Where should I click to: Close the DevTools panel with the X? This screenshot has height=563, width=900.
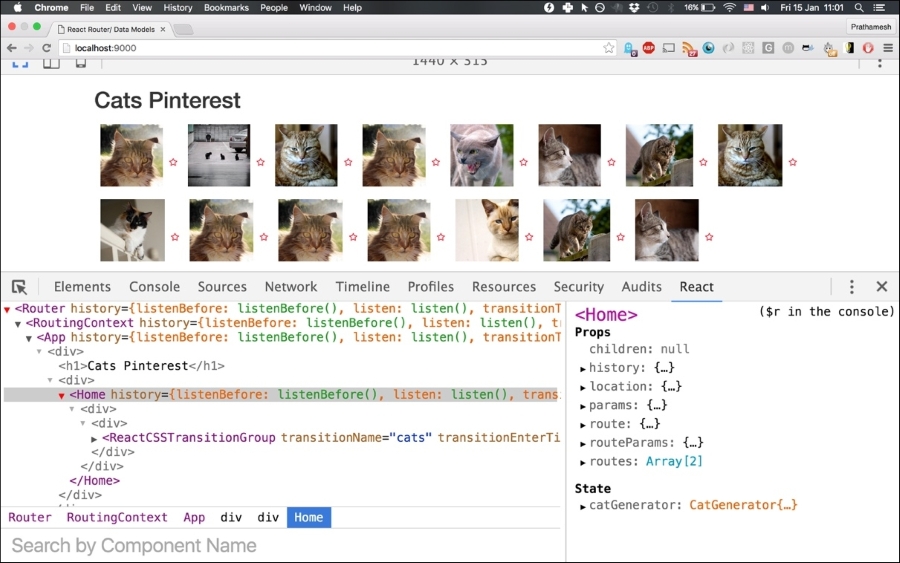882,286
